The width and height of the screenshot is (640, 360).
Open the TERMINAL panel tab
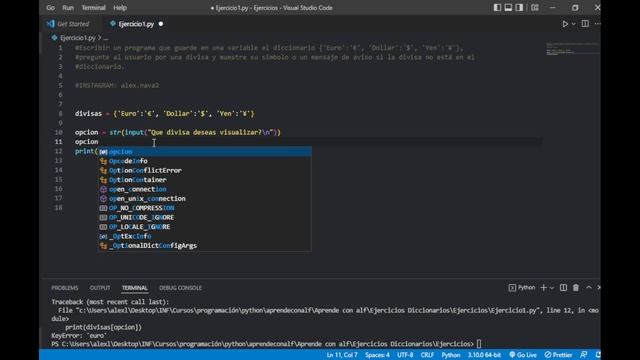coord(135,288)
